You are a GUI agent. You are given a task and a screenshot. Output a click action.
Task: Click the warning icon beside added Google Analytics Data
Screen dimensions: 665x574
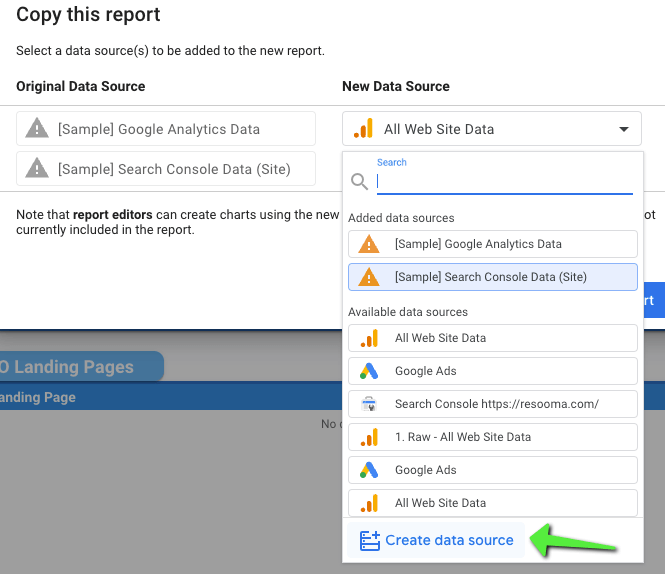coord(369,244)
